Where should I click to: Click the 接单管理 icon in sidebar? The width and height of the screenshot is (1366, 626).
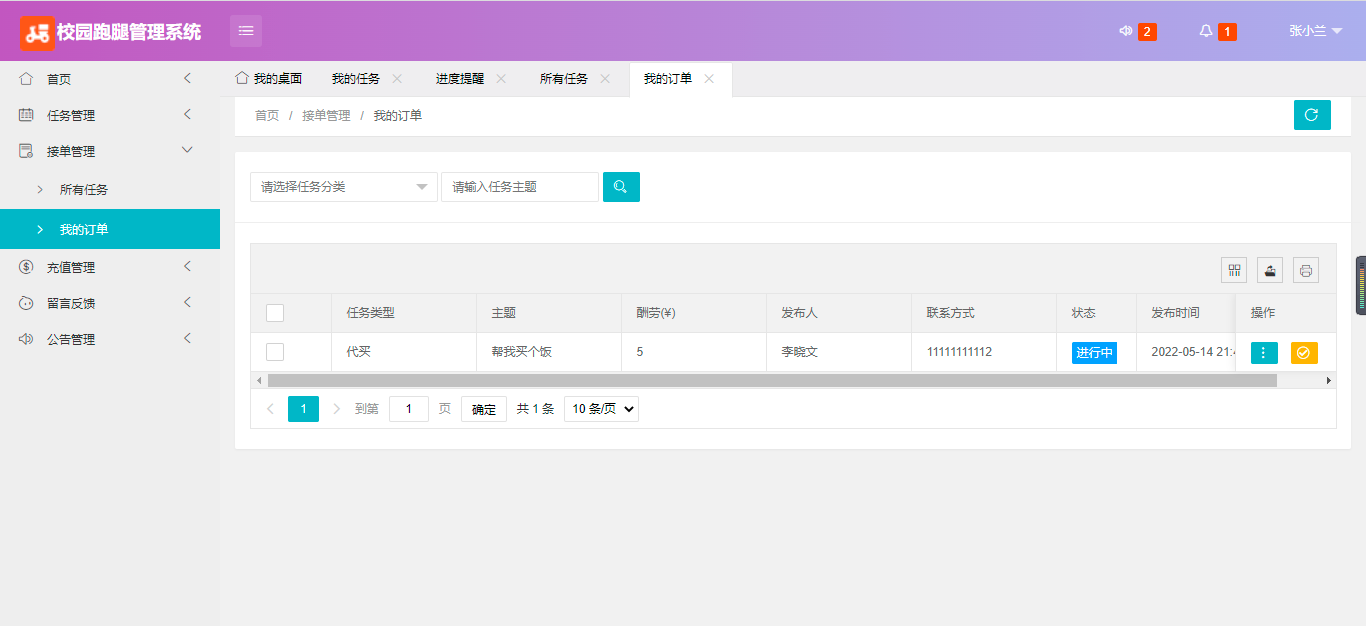tap(26, 151)
